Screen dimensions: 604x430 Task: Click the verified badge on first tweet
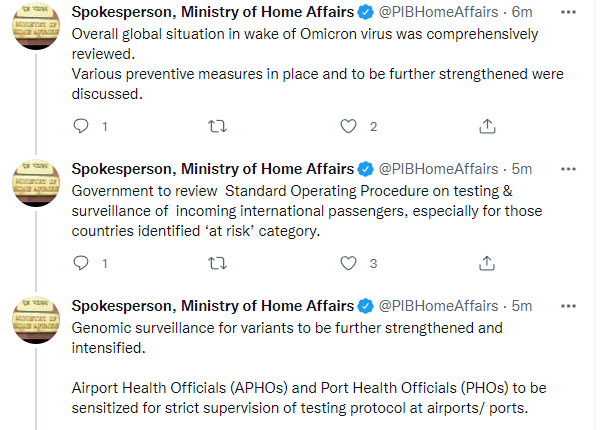pyautogui.click(x=367, y=13)
